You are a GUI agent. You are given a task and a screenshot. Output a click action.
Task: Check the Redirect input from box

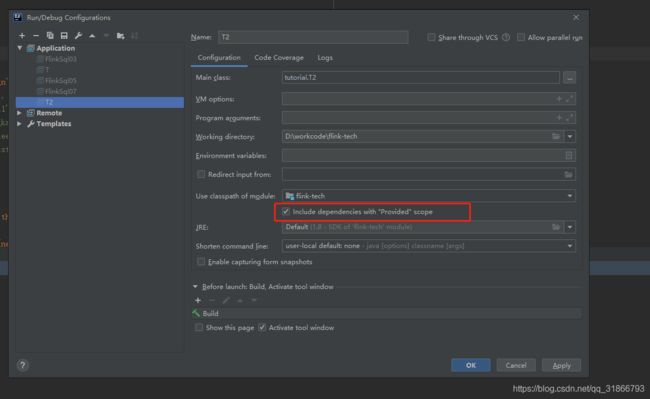[201, 174]
